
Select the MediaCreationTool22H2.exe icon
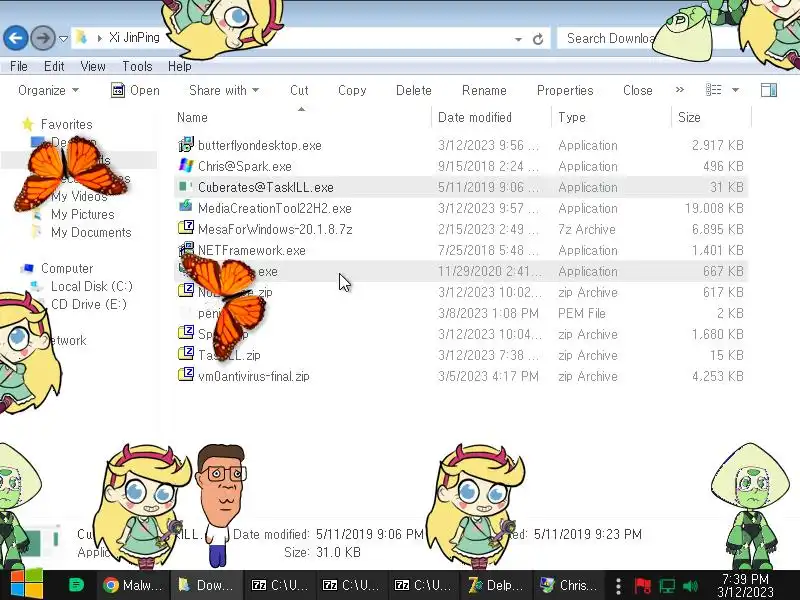point(186,208)
